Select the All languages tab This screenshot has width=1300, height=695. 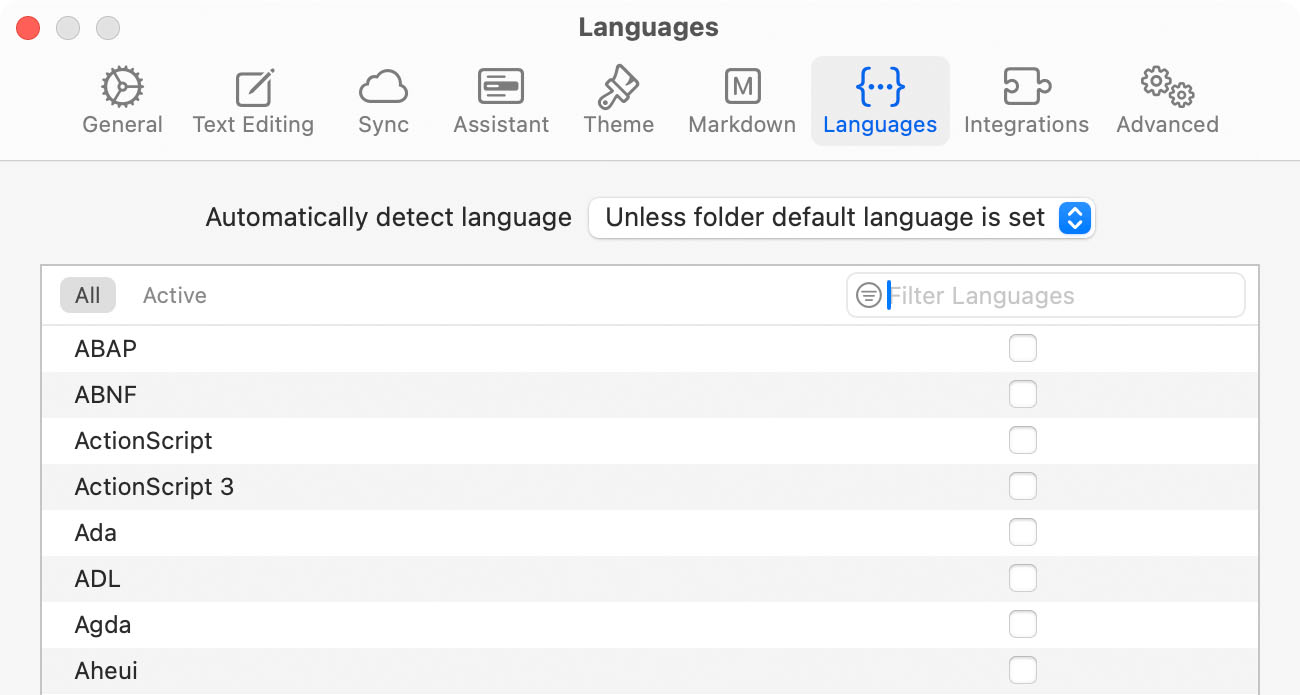point(87,295)
